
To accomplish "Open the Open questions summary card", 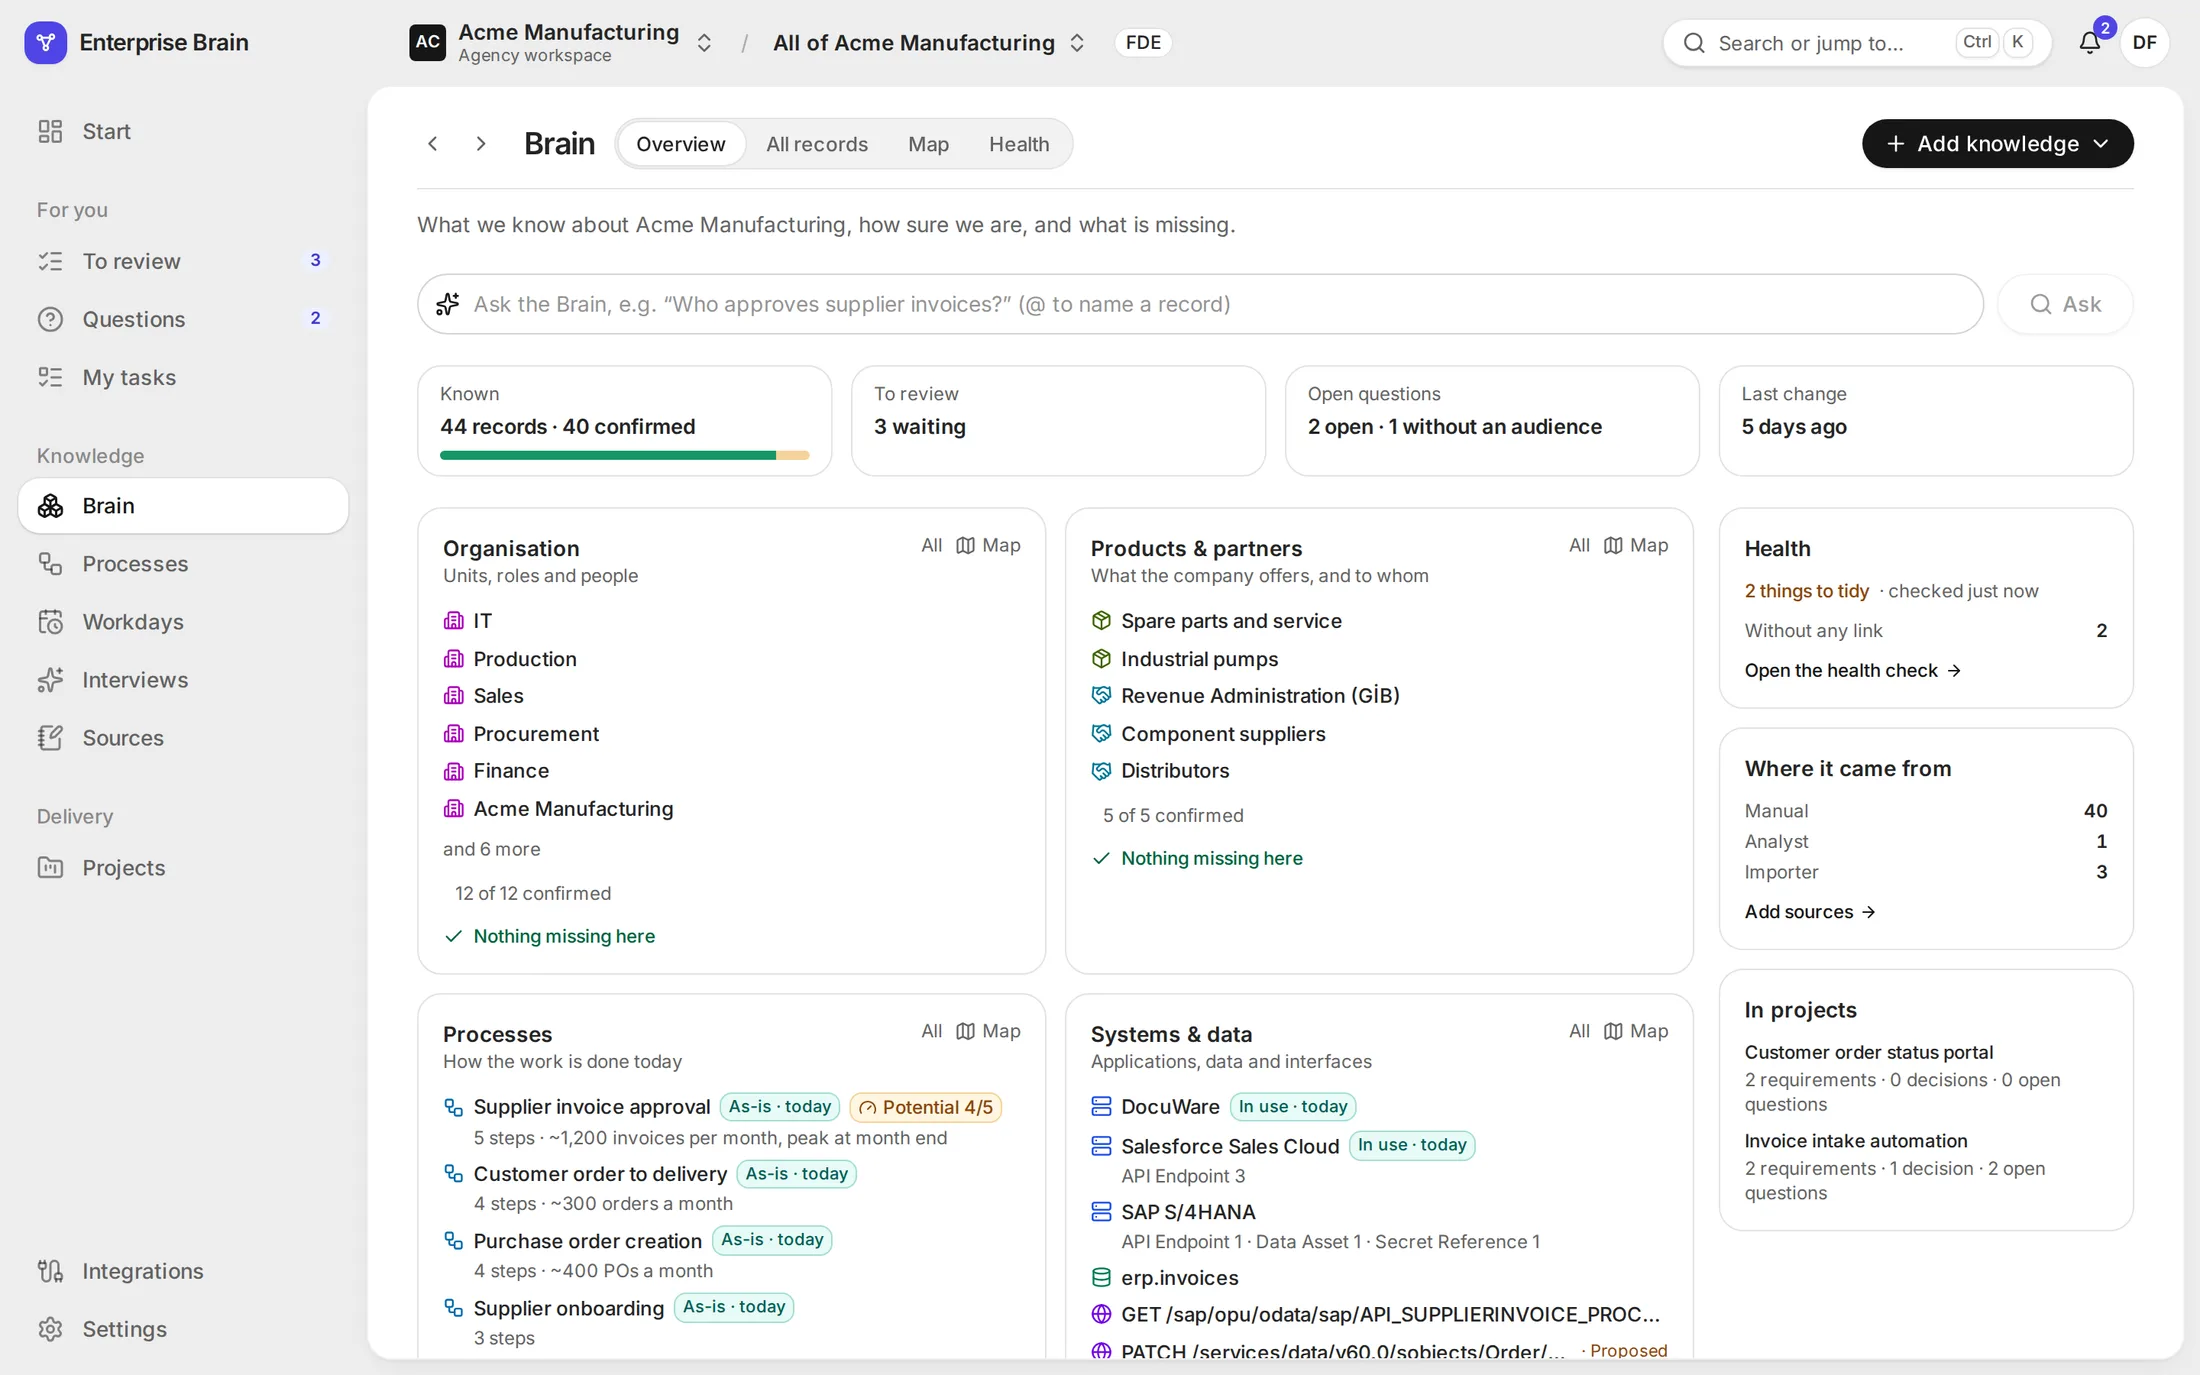I will click(x=1492, y=421).
